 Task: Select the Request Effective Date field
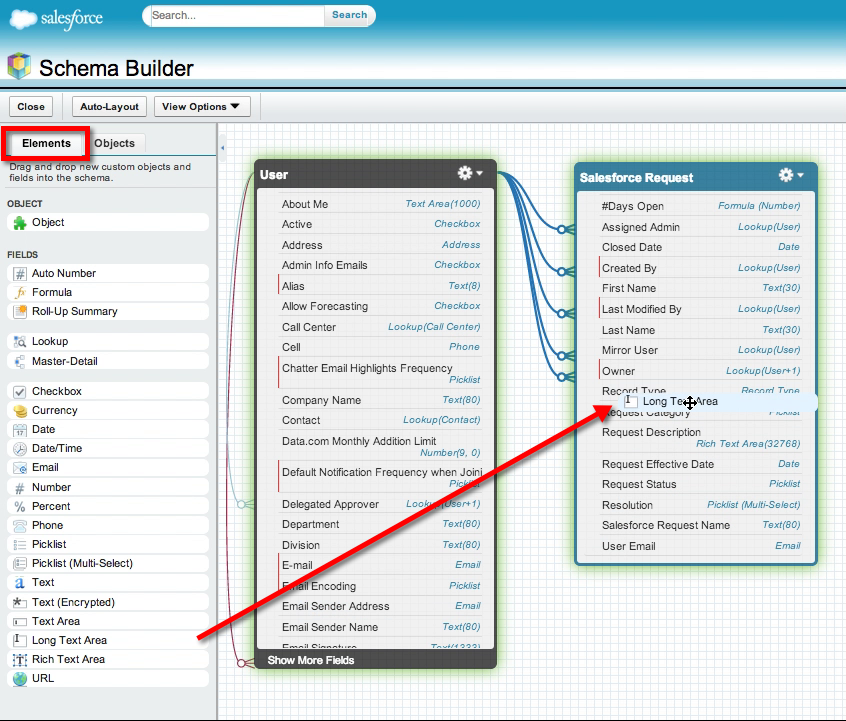click(x=700, y=464)
